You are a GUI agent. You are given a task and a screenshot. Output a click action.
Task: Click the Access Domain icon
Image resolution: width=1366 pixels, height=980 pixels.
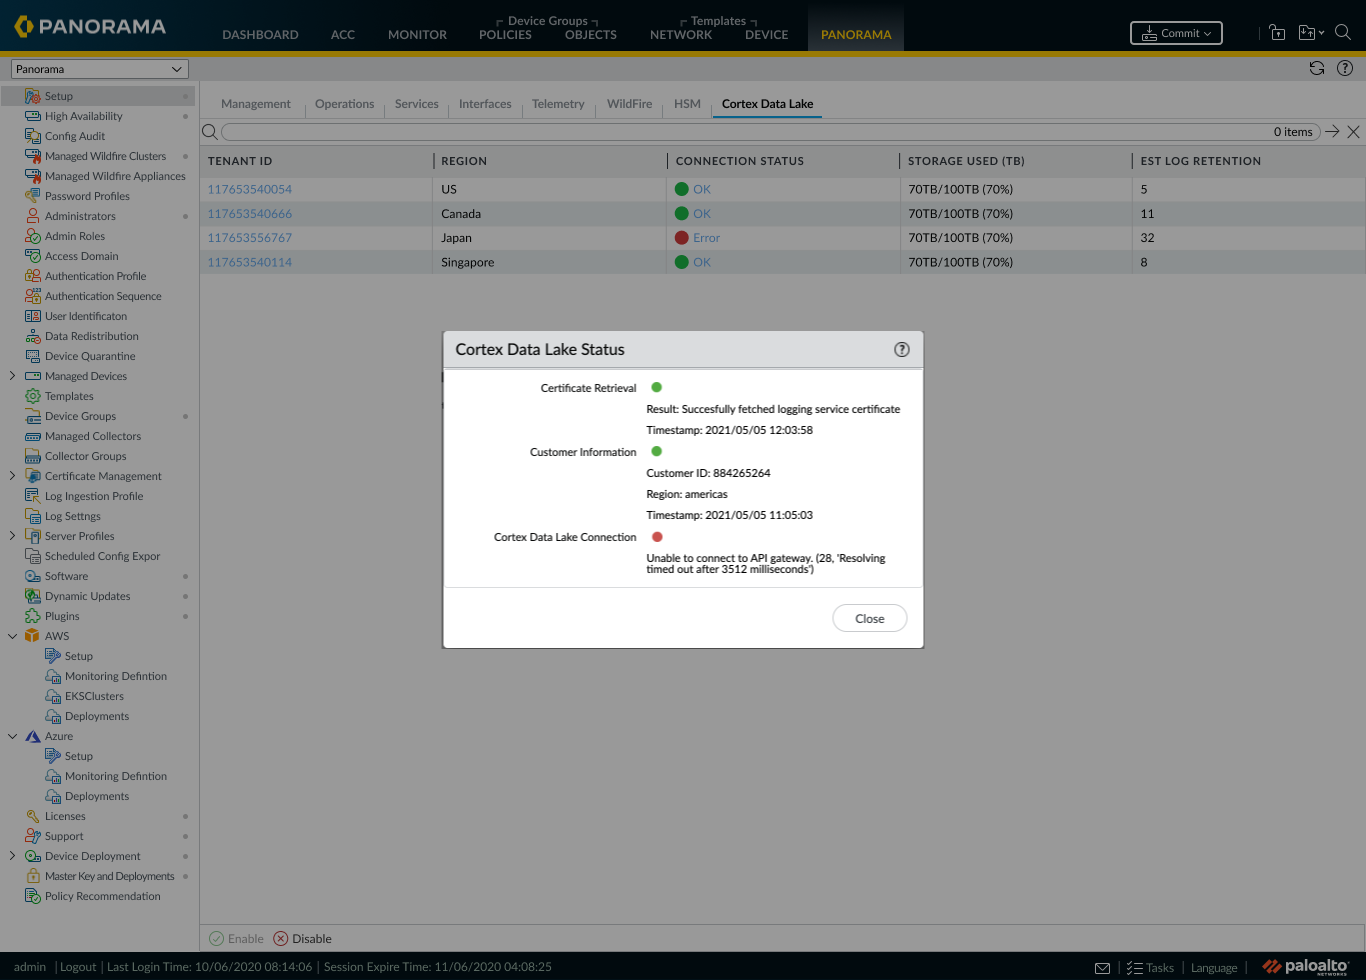click(x=33, y=256)
